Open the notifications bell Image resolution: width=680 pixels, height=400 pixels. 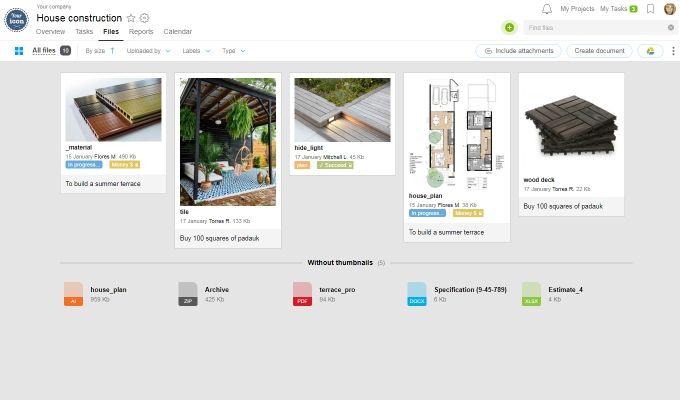(x=546, y=8)
